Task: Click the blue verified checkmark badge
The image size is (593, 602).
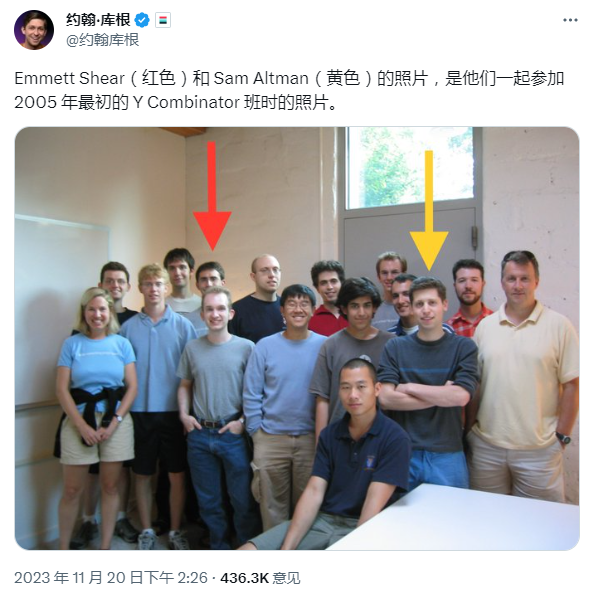Action: tap(142, 20)
